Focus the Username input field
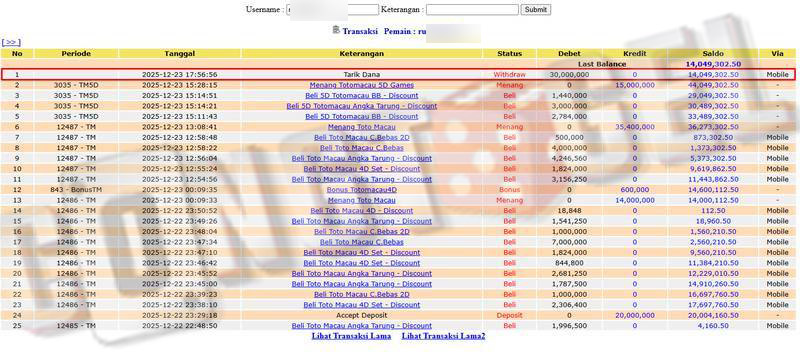800x360 pixels. click(x=333, y=10)
